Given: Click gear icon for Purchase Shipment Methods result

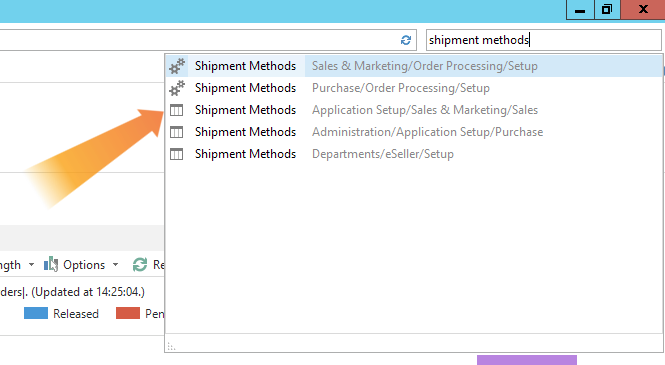Looking at the screenshot, I should 177,88.
